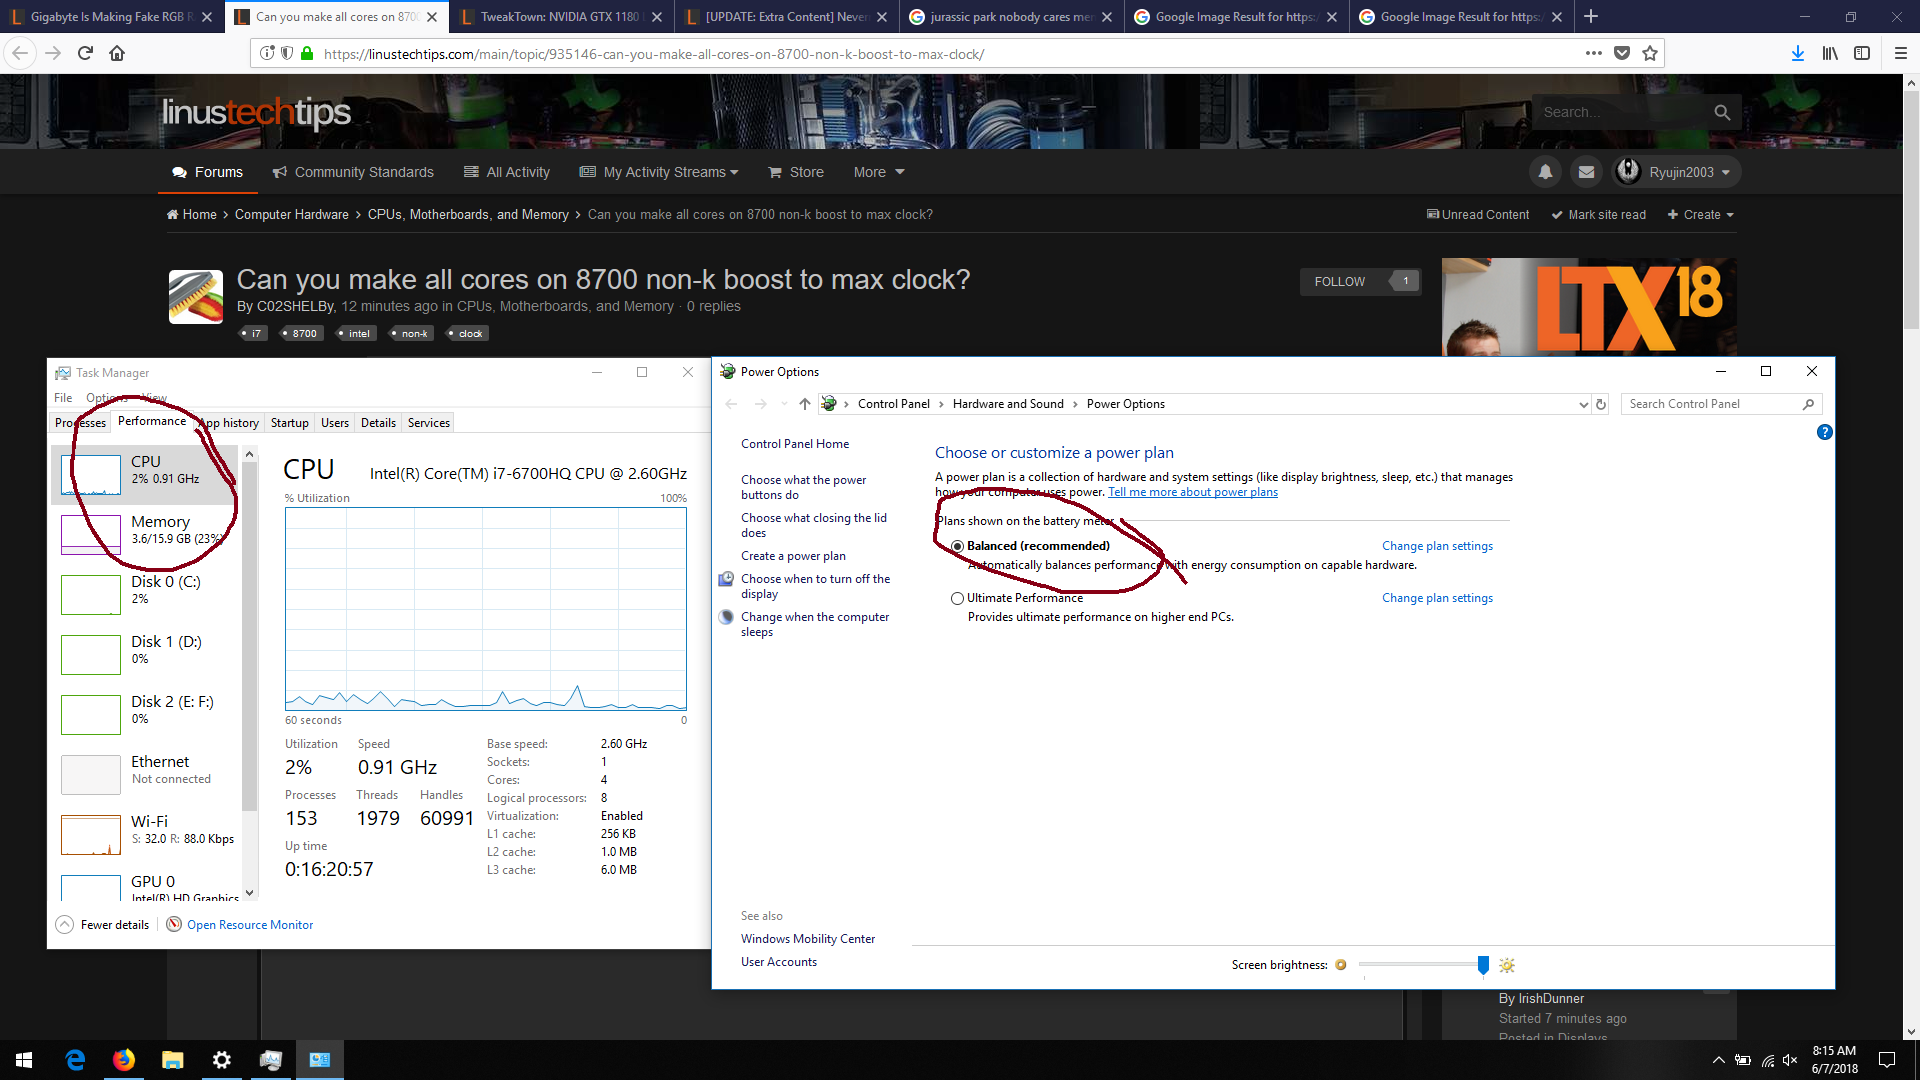Open the forum messages envelope icon

point(1586,172)
